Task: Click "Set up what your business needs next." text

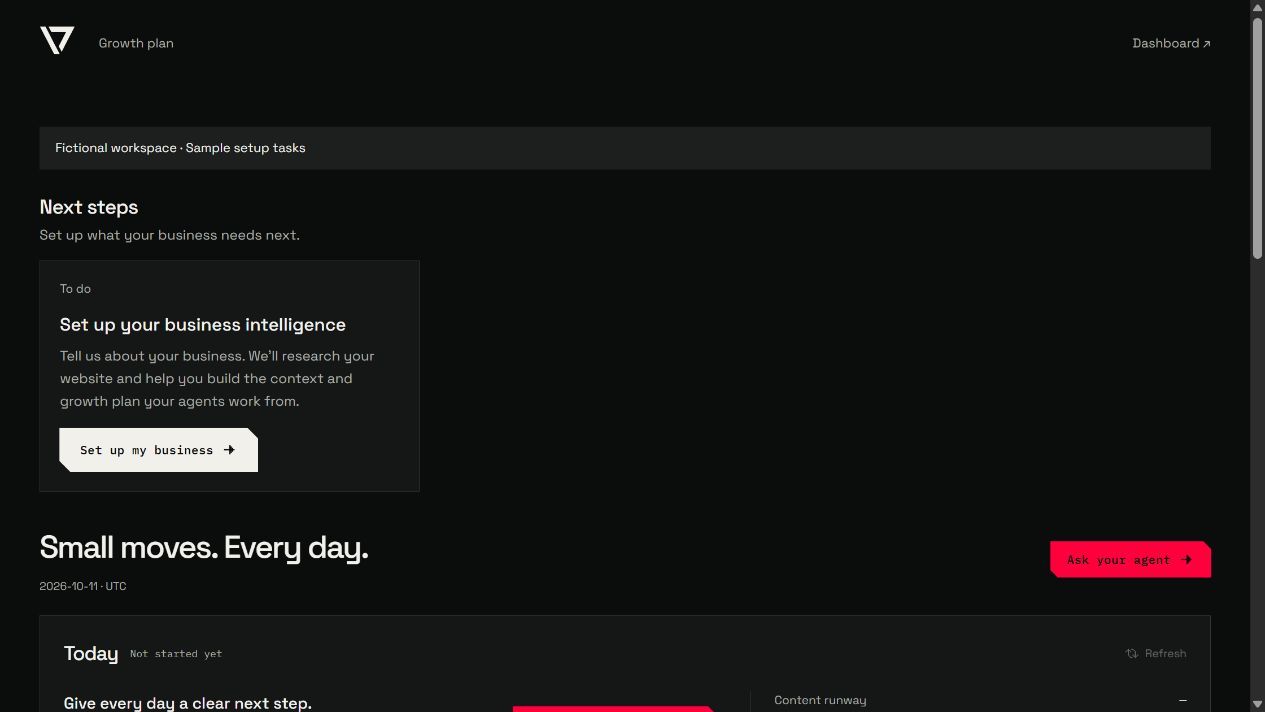Action: (170, 235)
